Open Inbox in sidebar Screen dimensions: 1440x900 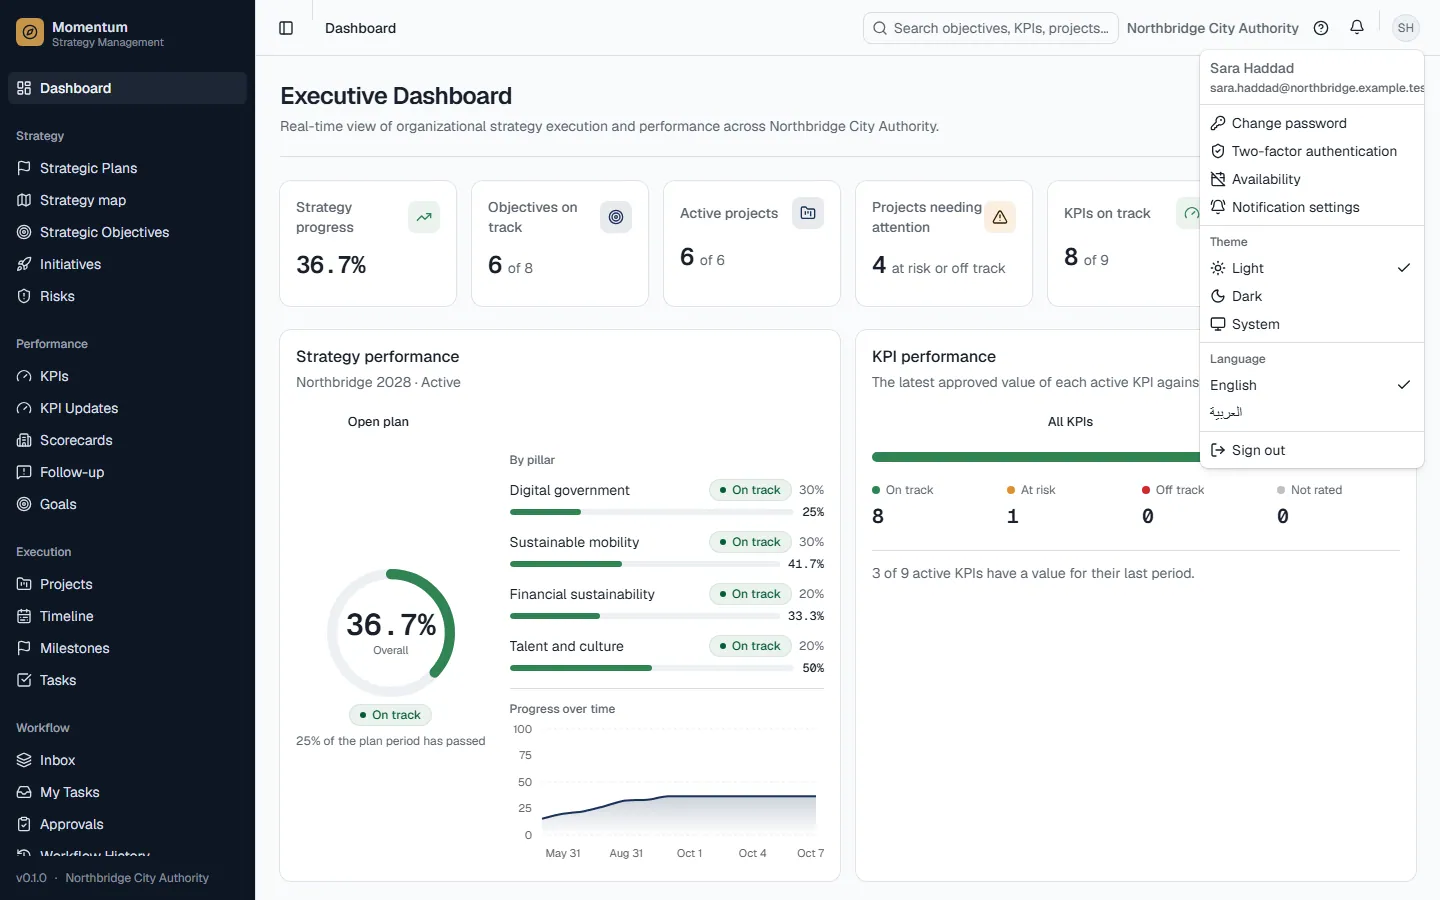click(127, 760)
